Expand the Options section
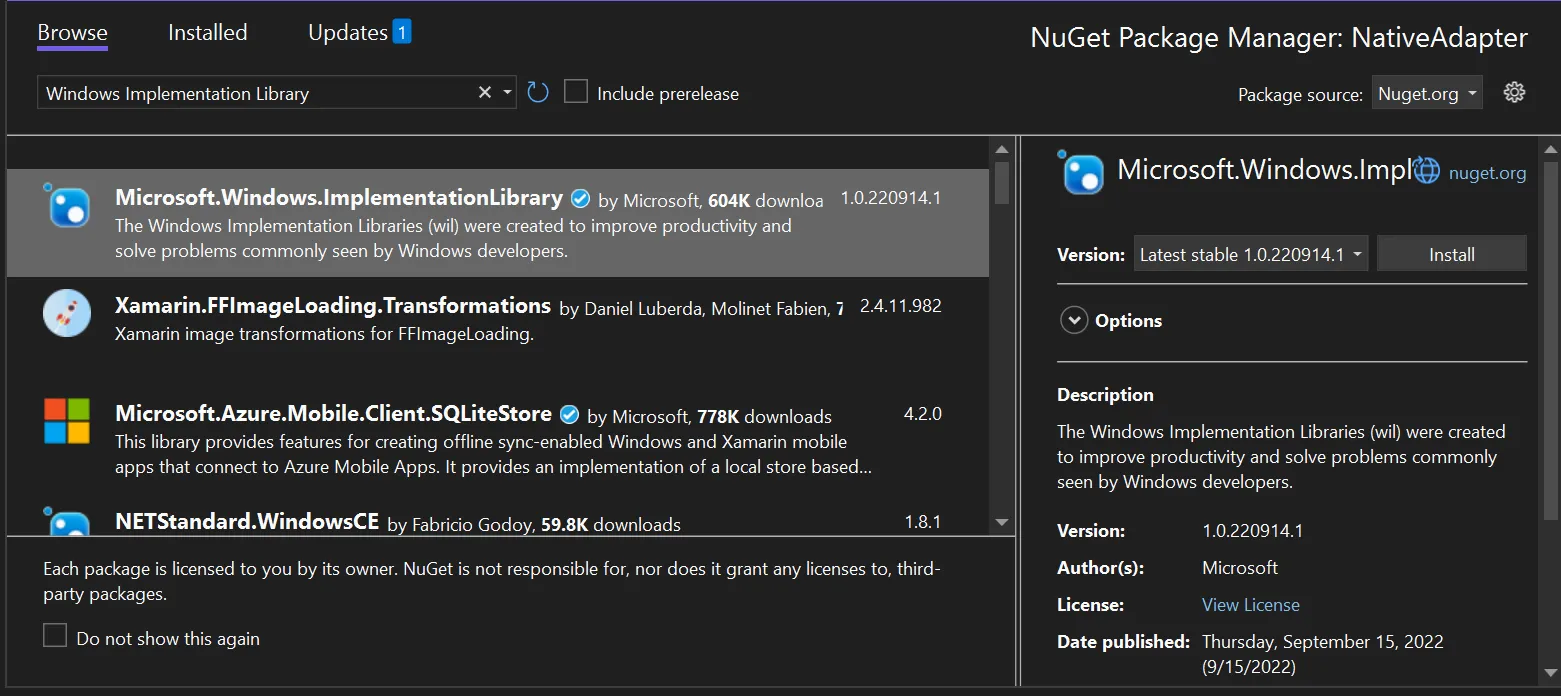Screen dimensions: 1561x696 (1074, 319)
